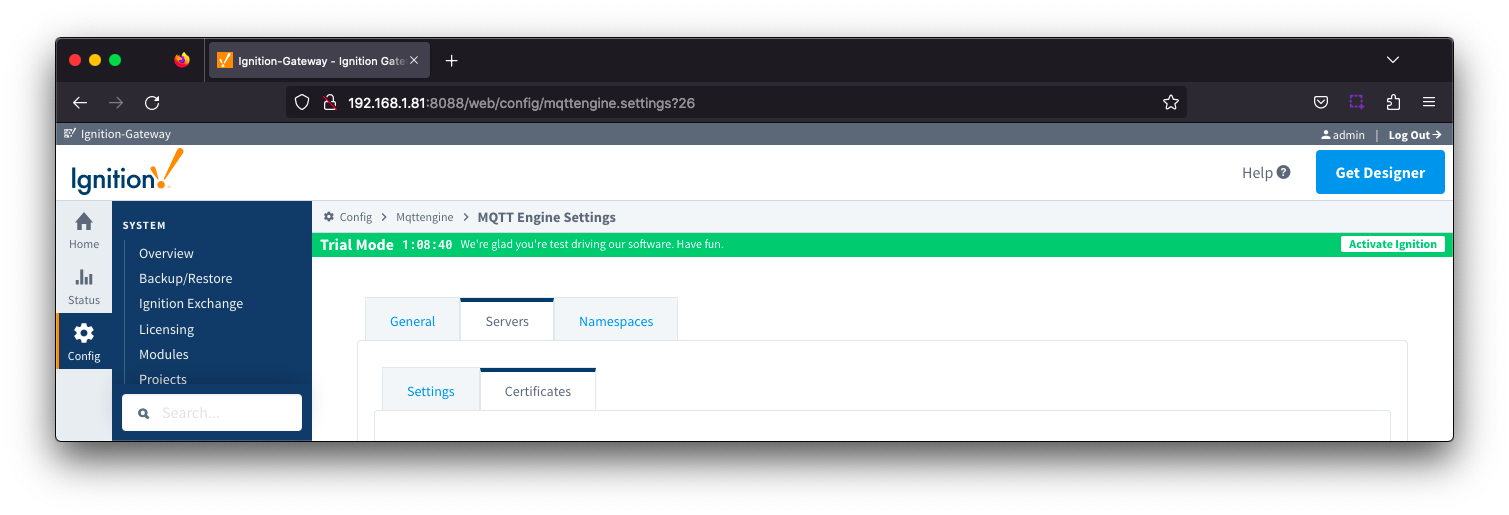Select Ignition-Gateway browser tab
This screenshot has height=515, width=1509.
[x=319, y=61]
